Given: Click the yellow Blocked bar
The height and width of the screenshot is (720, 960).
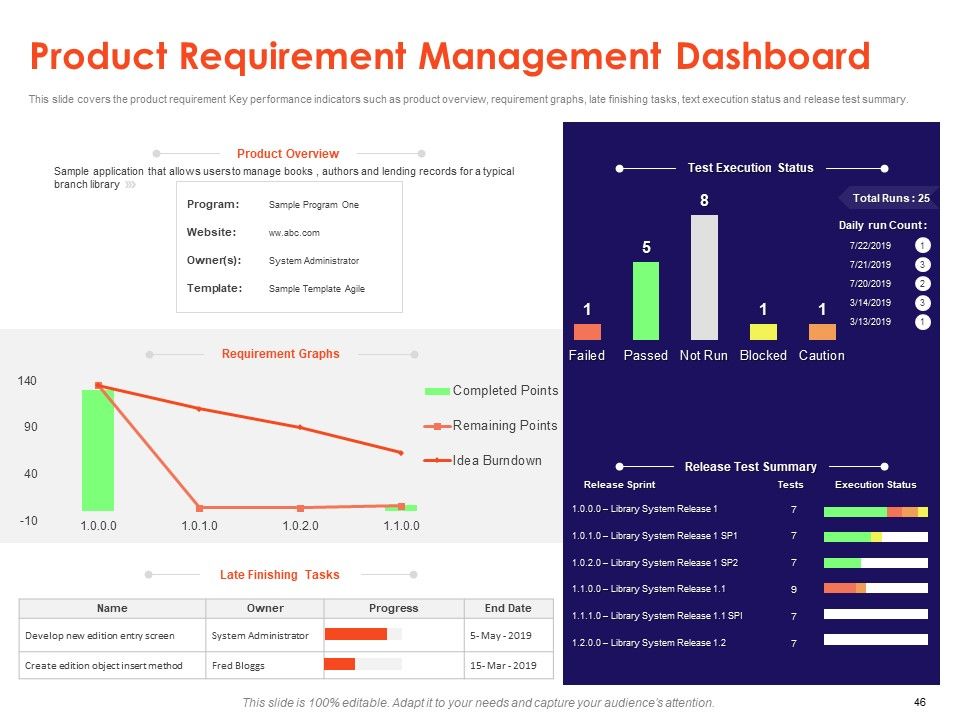Looking at the screenshot, I should 763,332.
